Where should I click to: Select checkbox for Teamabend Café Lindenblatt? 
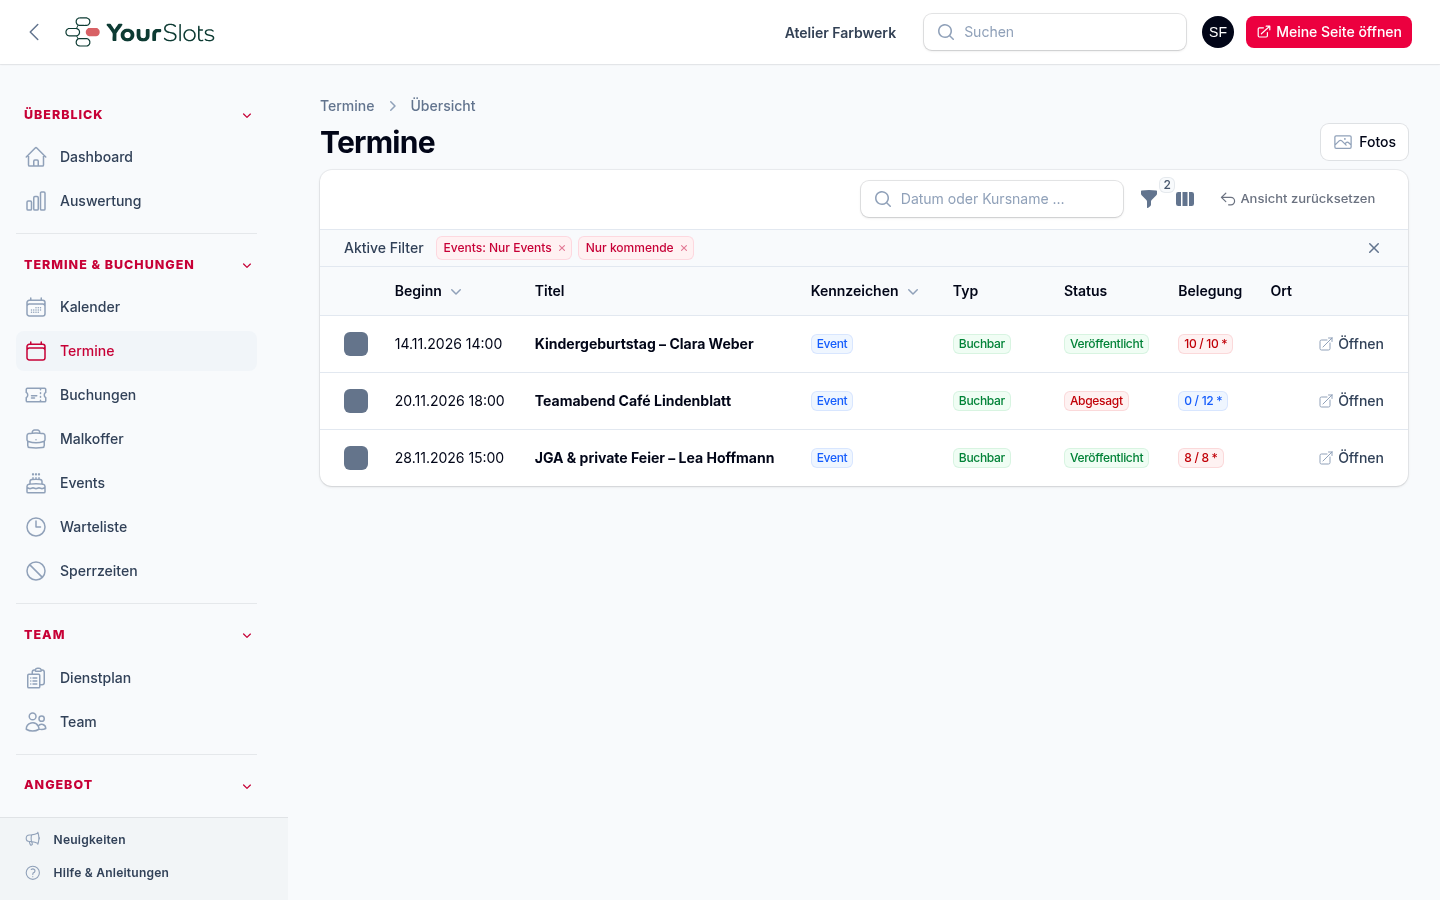(x=356, y=401)
